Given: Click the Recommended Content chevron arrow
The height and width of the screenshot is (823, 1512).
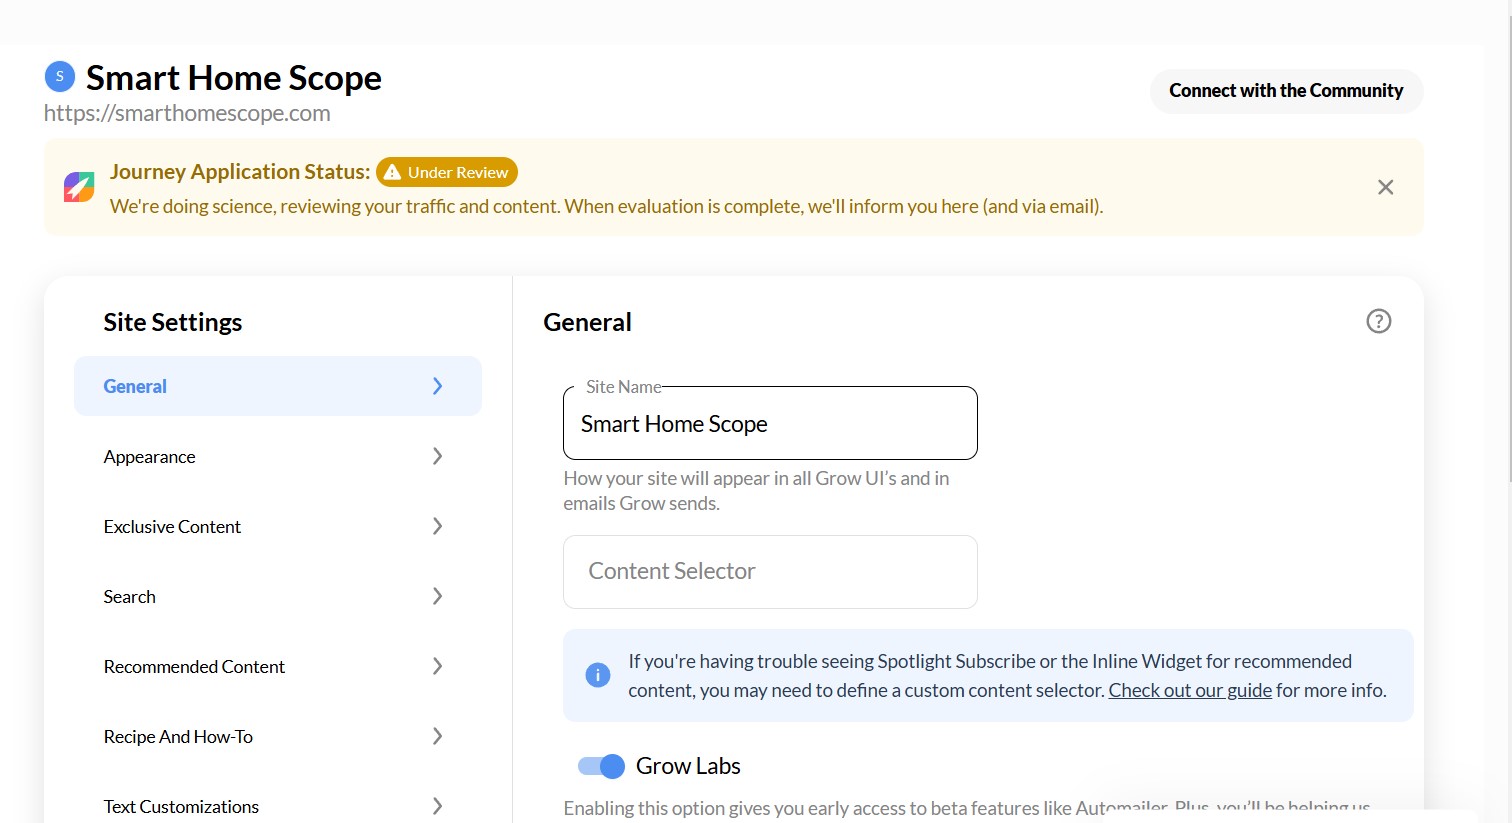Looking at the screenshot, I should (x=437, y=666).
